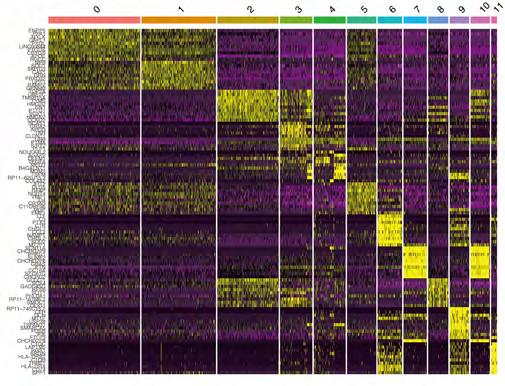Pick the cluster label "6"
This screenshot has height=386, width=505.
[392, 9]
